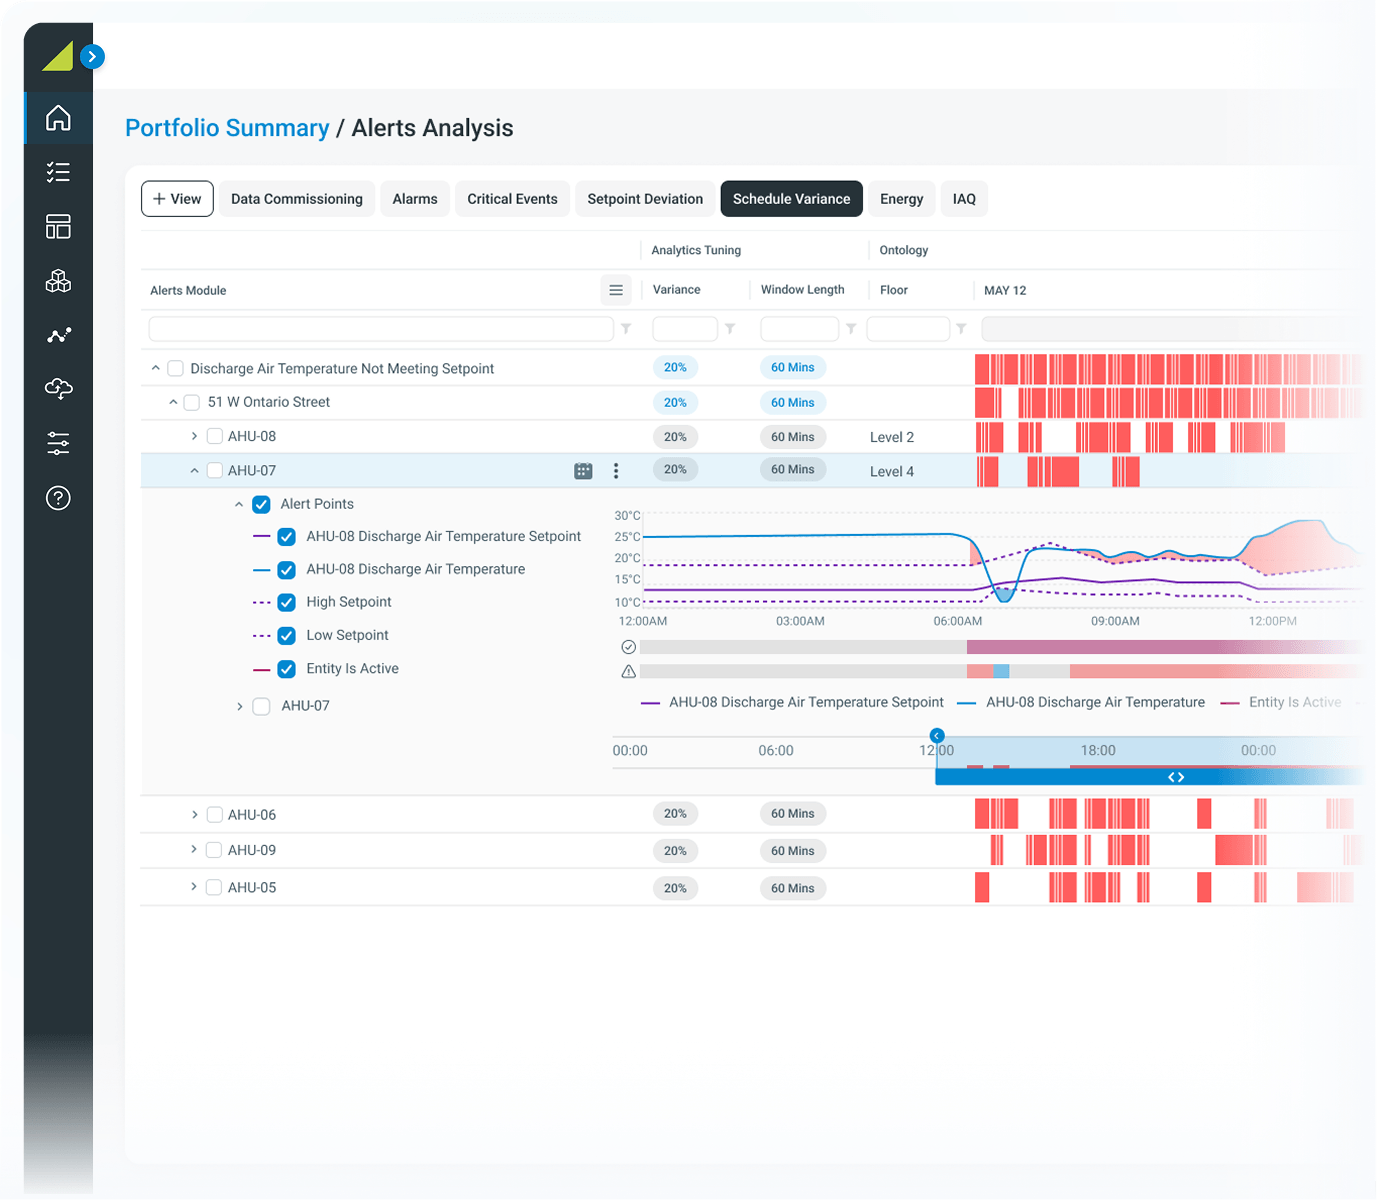Open calendar icon on AHU-07 row

(x=583, y=471)
